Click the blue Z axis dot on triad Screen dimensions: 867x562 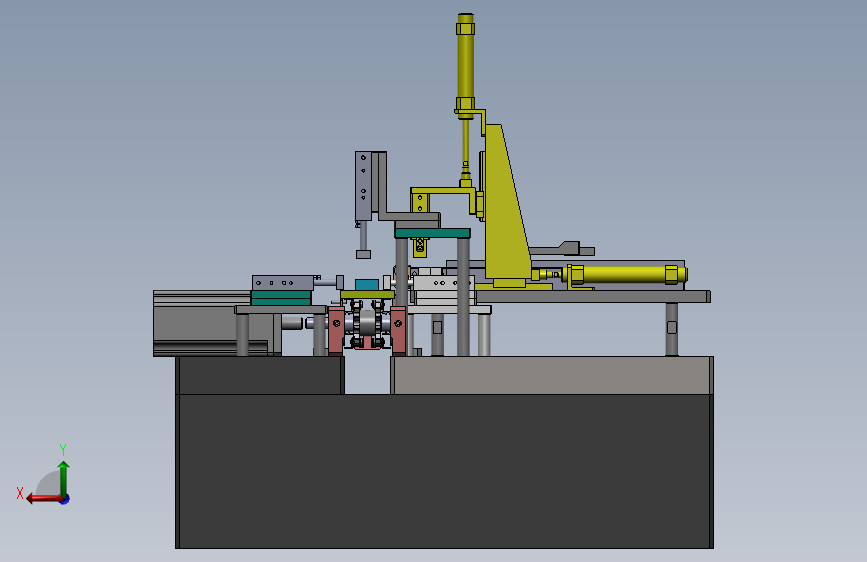(65, 499)
